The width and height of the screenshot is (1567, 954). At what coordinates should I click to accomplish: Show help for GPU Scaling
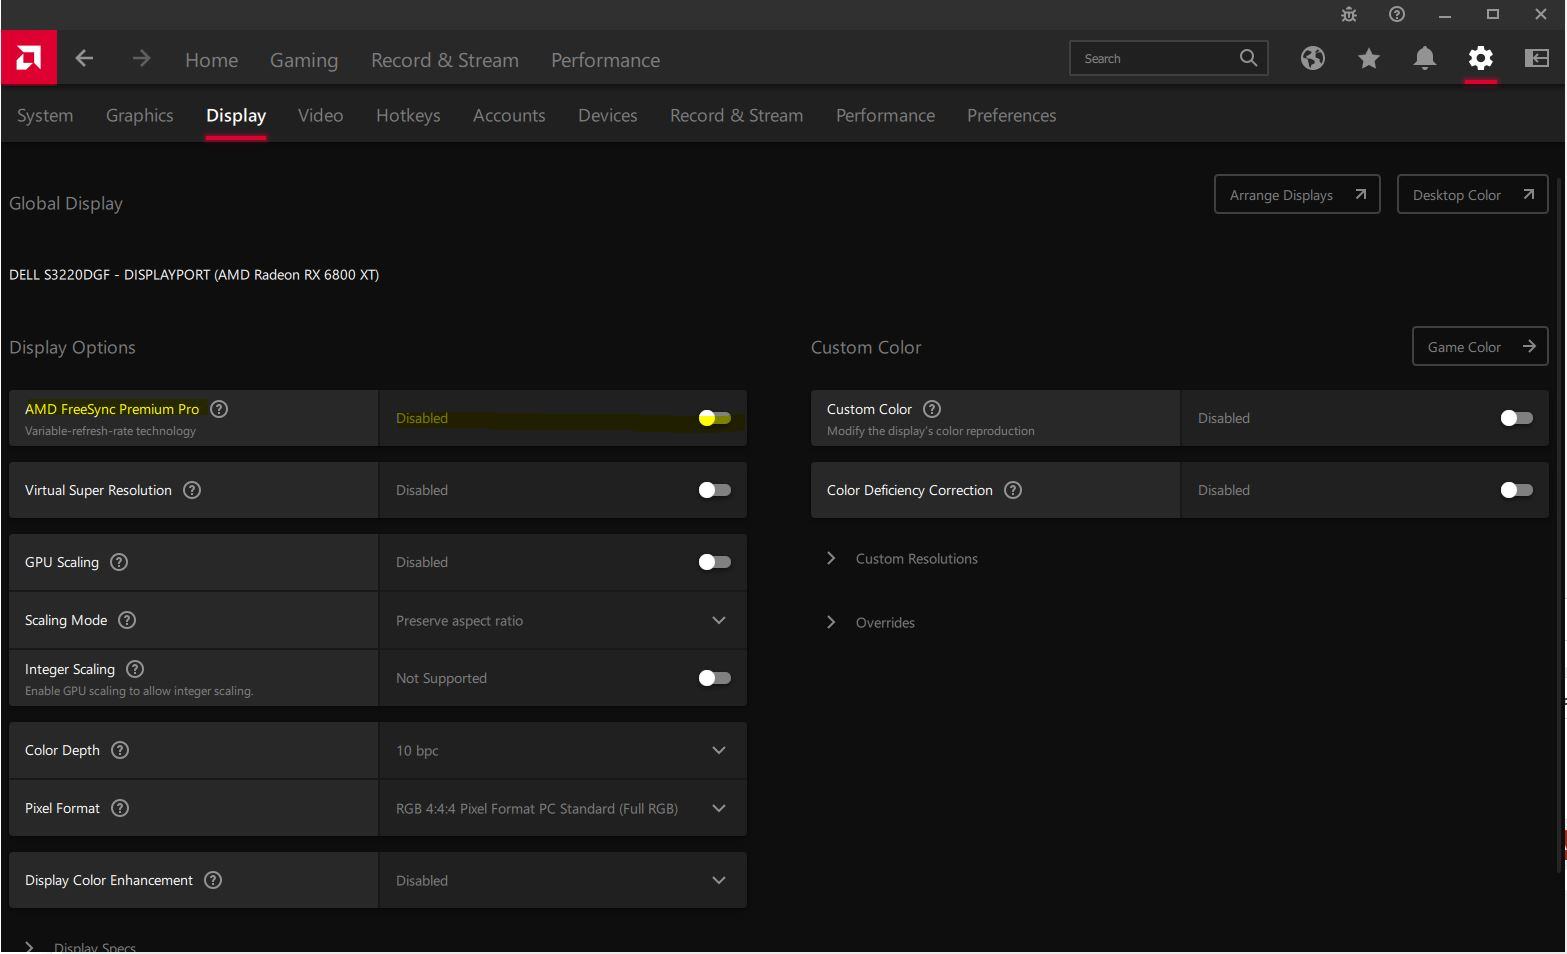119,562
